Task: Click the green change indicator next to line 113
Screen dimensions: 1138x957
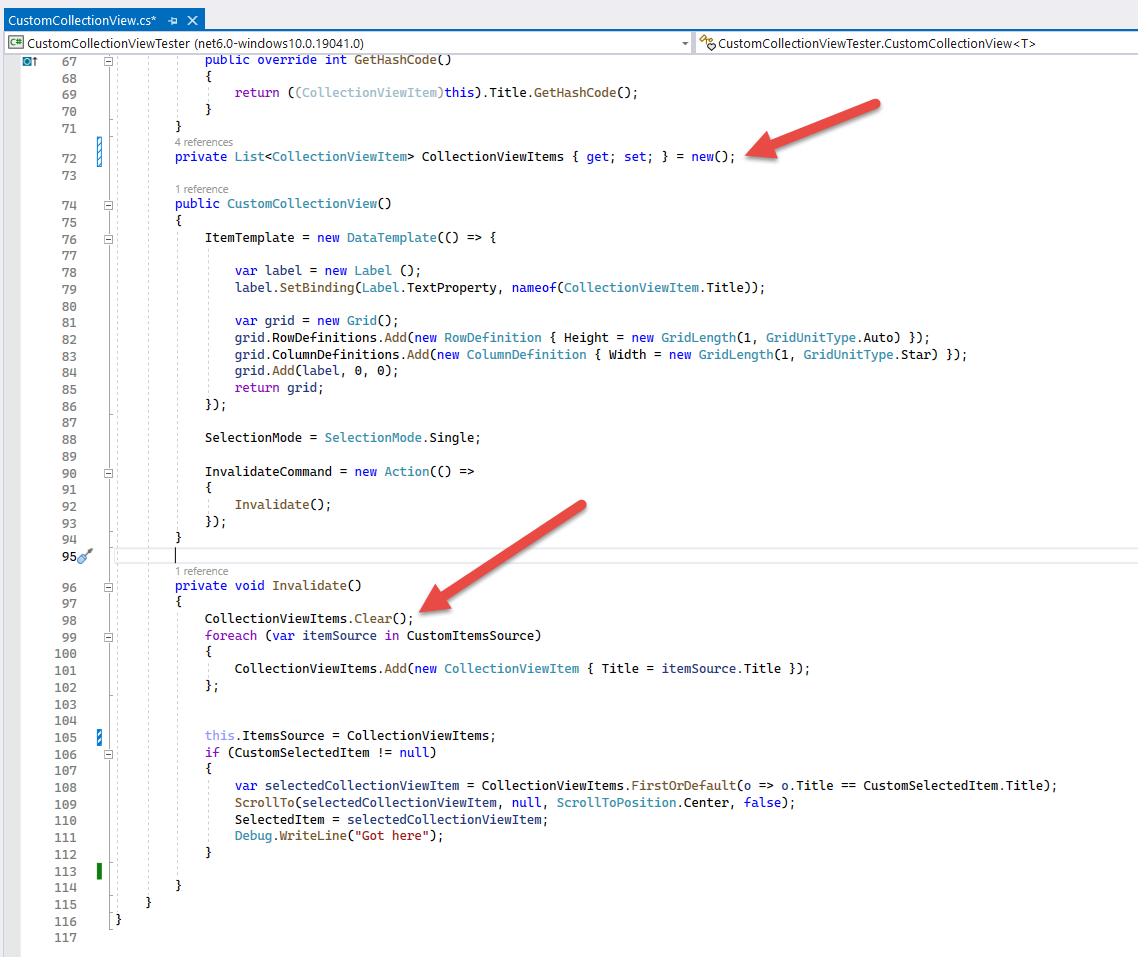Action: point(98,870)
